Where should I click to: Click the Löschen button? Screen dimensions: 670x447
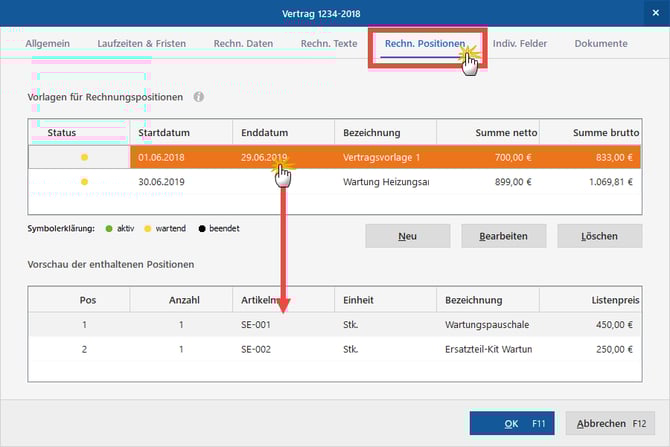click(x=600, y=236)
